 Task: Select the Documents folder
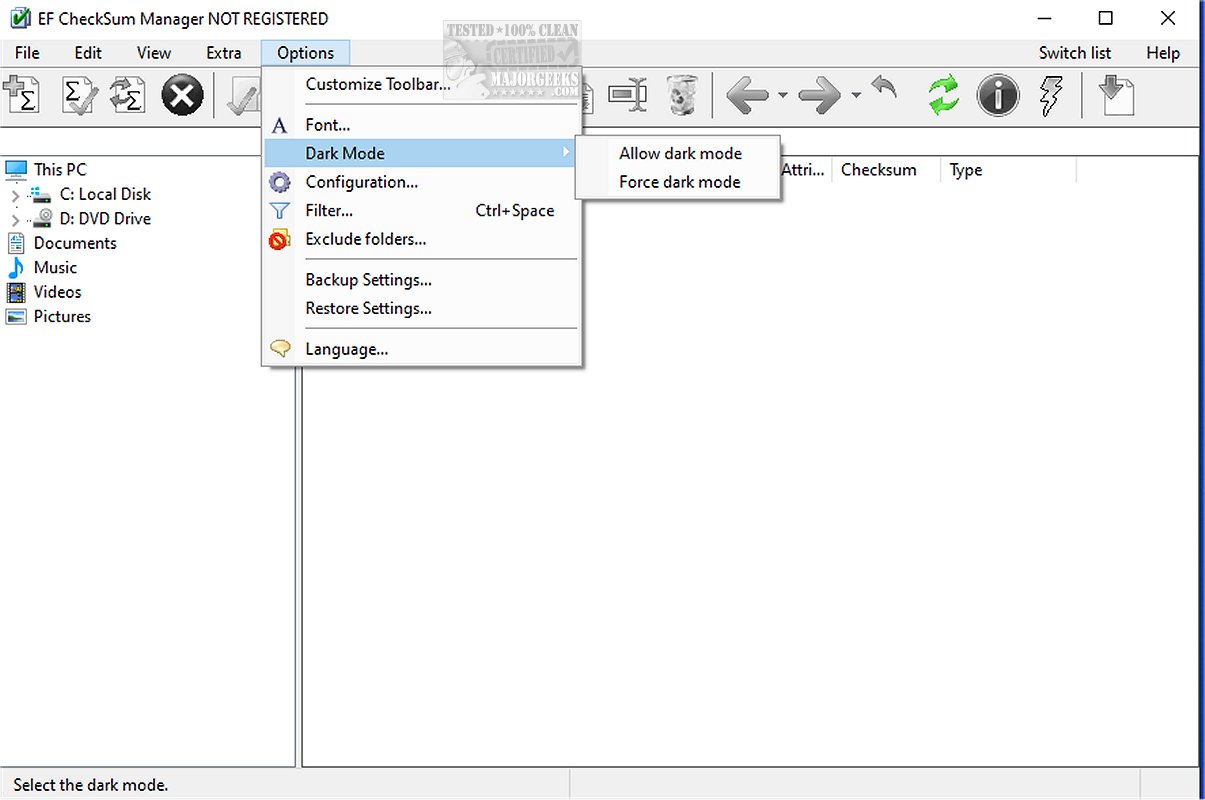click(x=75, y=243)
